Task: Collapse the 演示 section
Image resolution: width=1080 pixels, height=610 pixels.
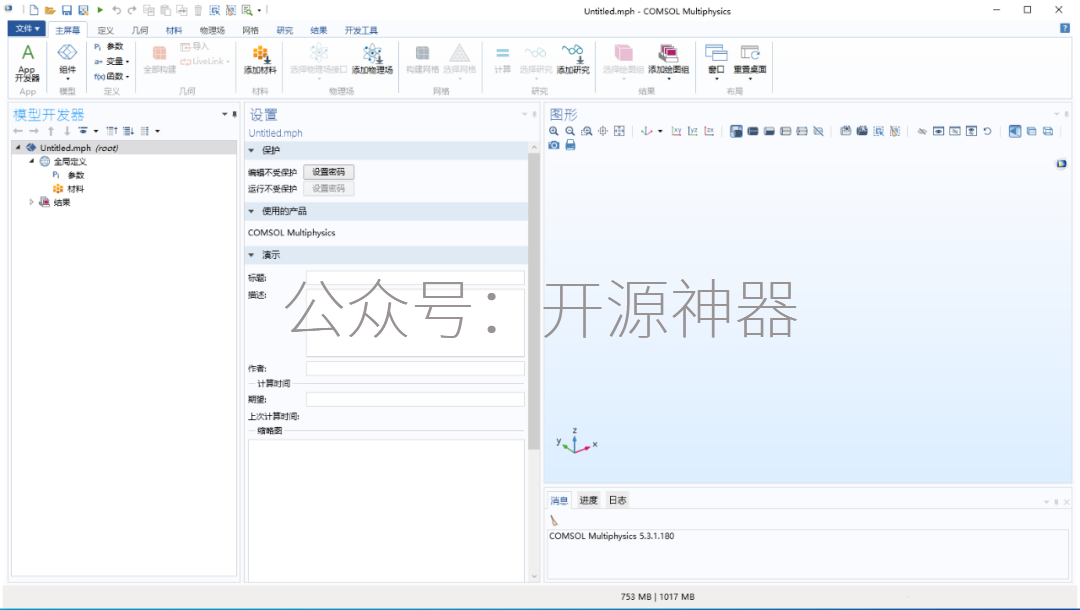Action: pos(251,255)
